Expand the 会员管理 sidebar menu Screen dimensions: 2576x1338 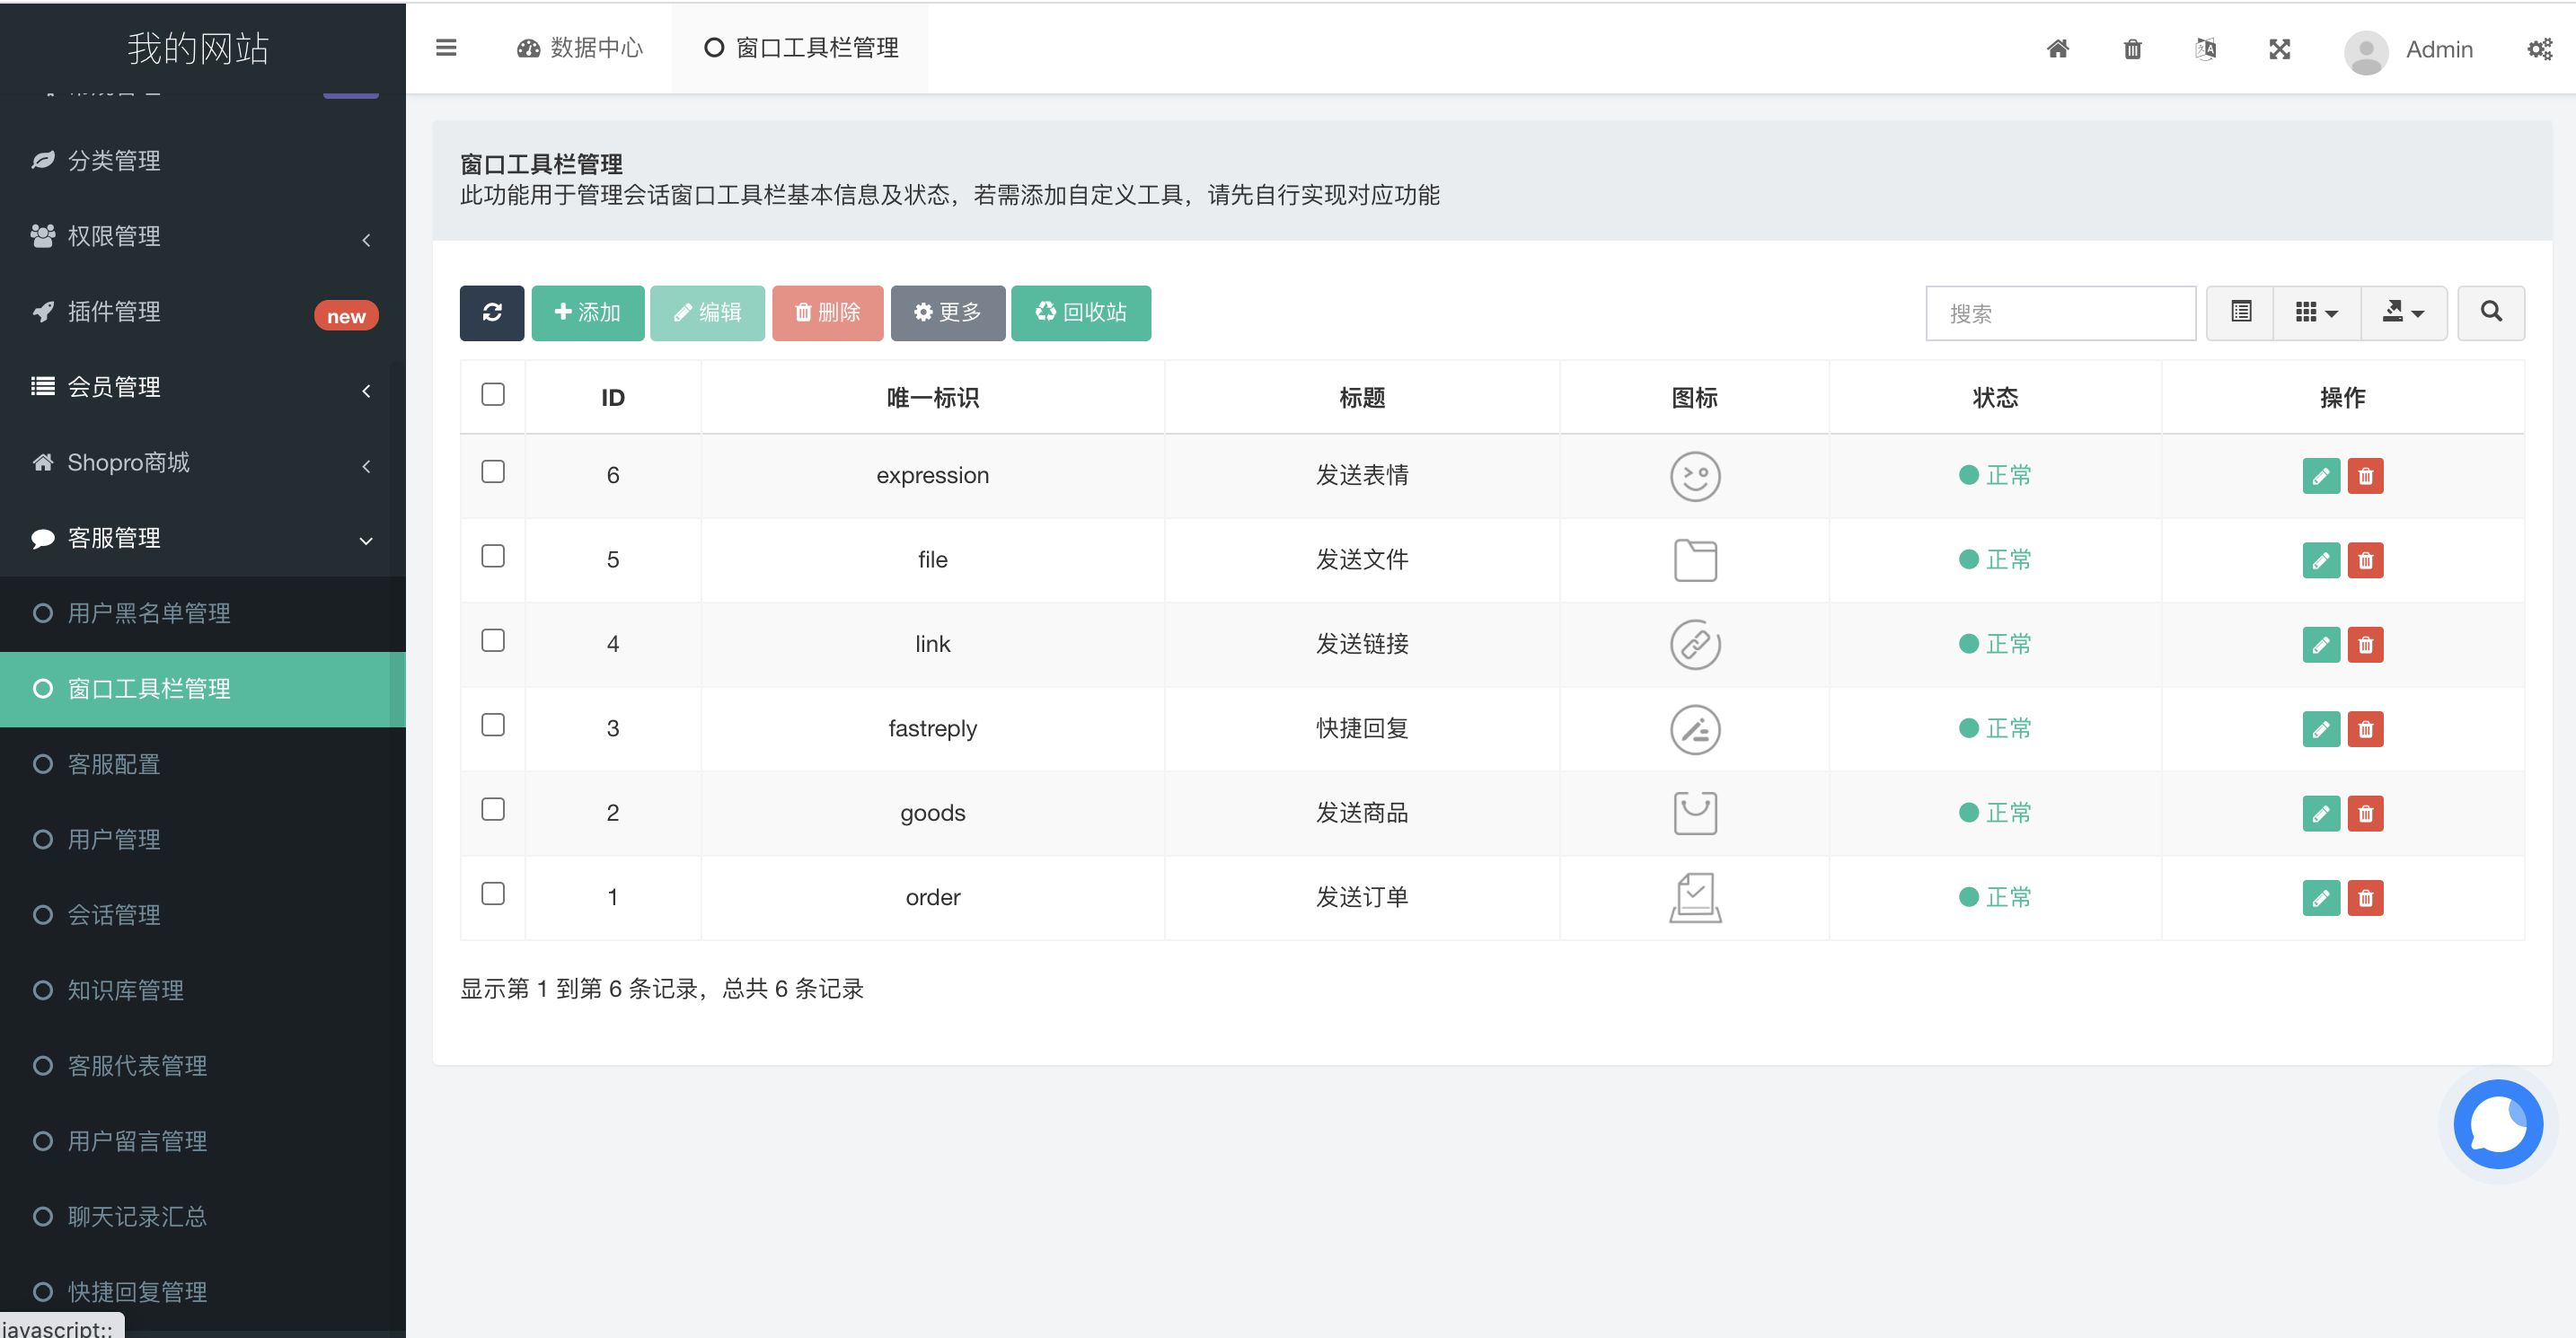[203, 387]
